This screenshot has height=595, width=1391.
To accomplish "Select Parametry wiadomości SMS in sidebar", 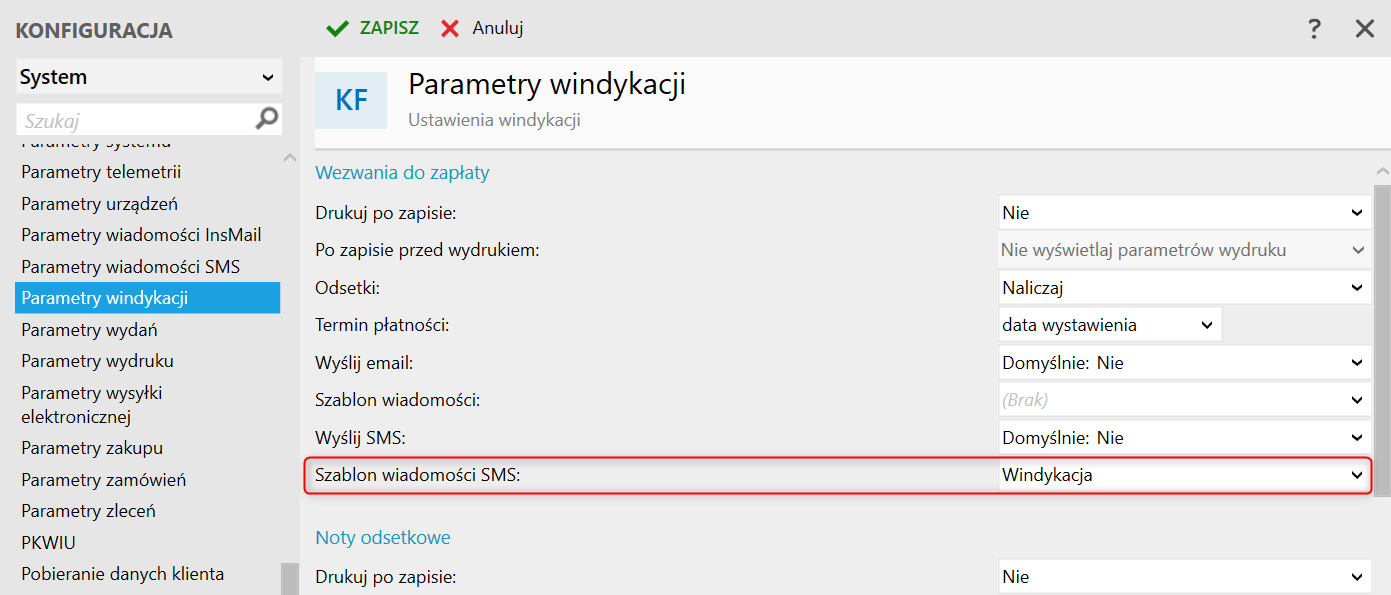I will [130, 267].
